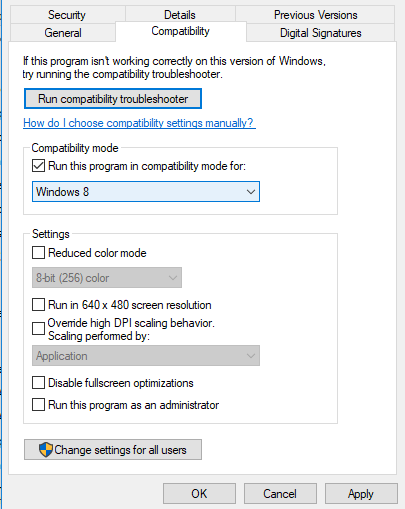The image size is (405, 509).
Task: Open the Windows 8 compatibility mode dropdown
Action: click(146, 192)
